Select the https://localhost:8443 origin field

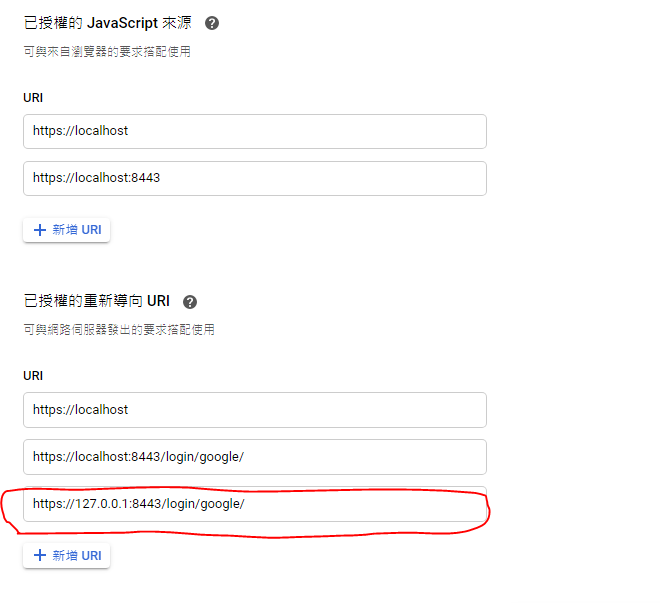point(254,178)
